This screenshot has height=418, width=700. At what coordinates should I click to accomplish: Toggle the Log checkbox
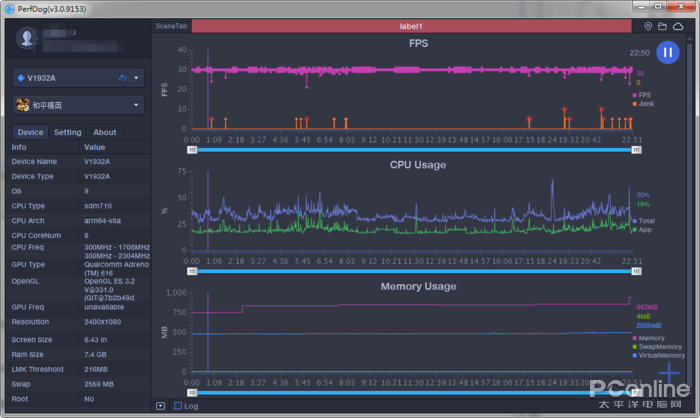(x=178, y=406)
